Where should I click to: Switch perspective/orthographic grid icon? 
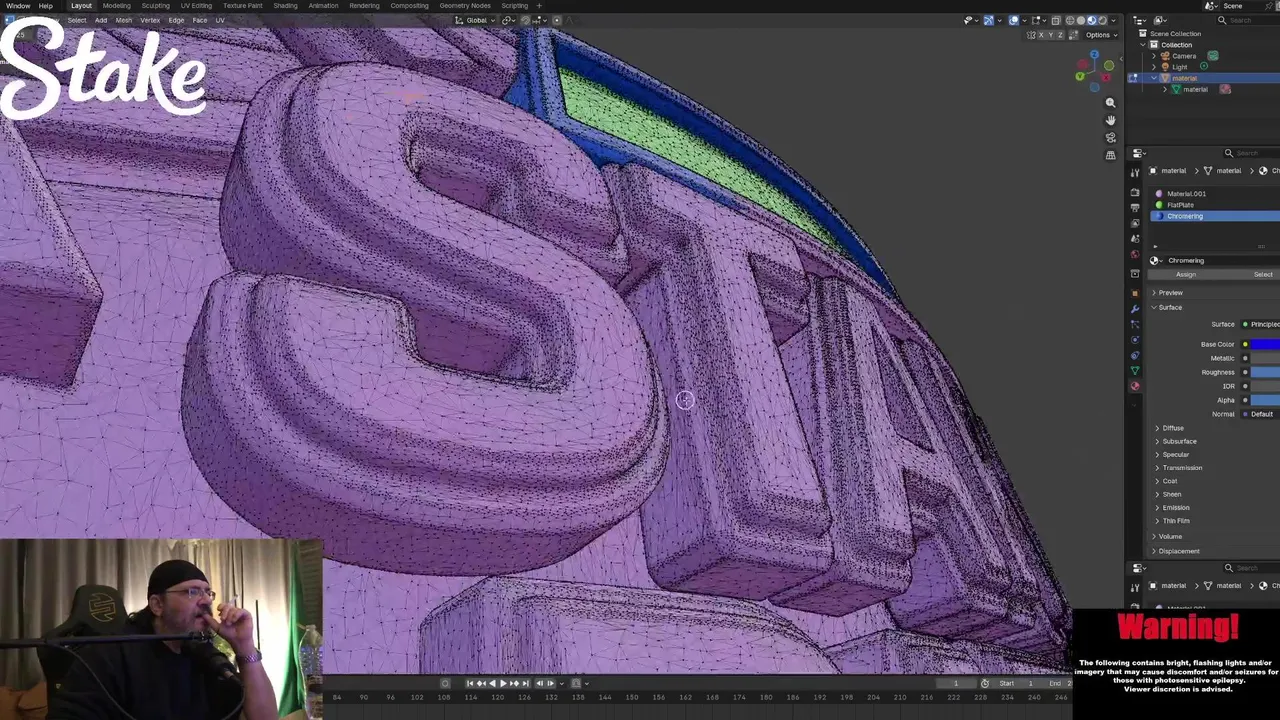1110,155
